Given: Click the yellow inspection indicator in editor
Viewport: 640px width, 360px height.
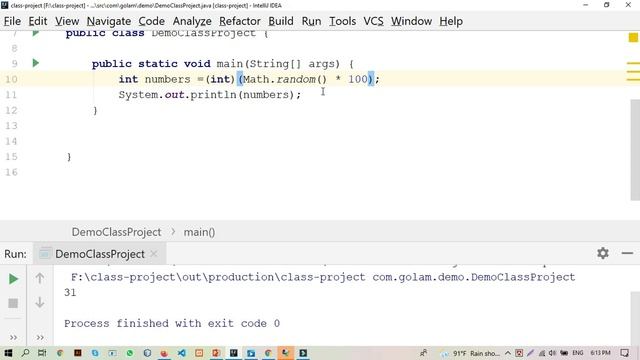Looking at the screenshot, I should pyautogui.click(x=633, y=38).
